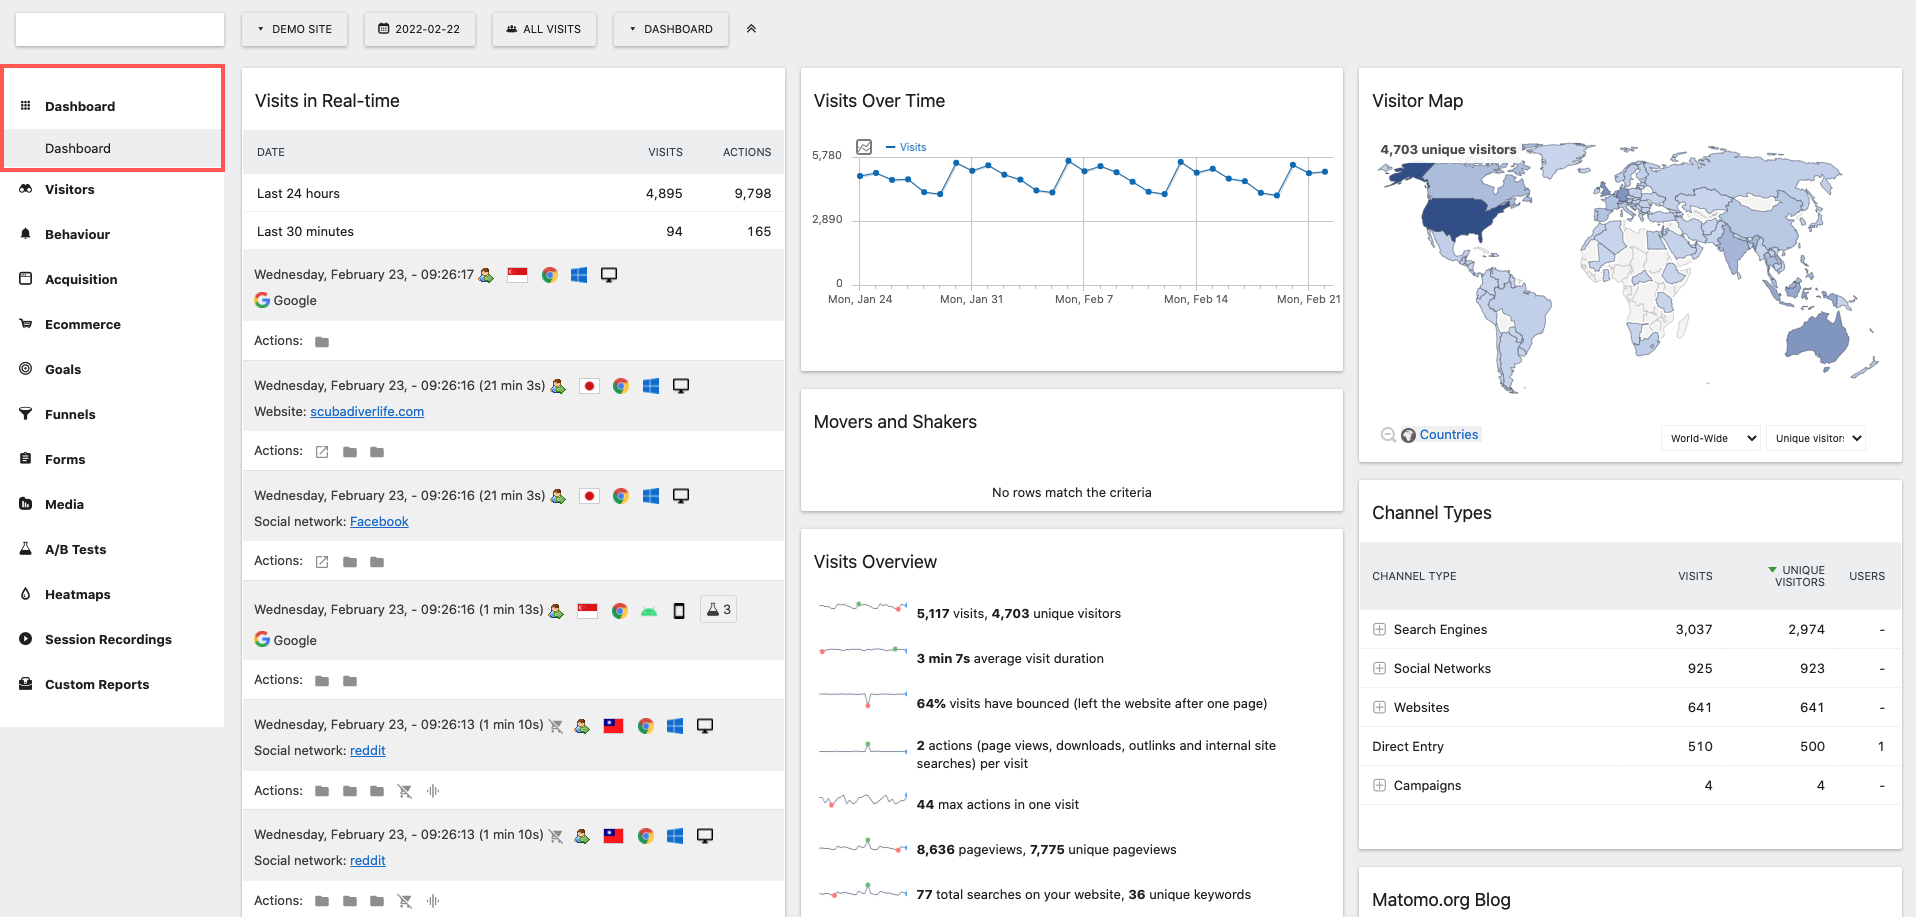
Task: Click the Windows OS icon in the 09:26:17 visit
Action: pyautogui.click(x=579, y=275)
